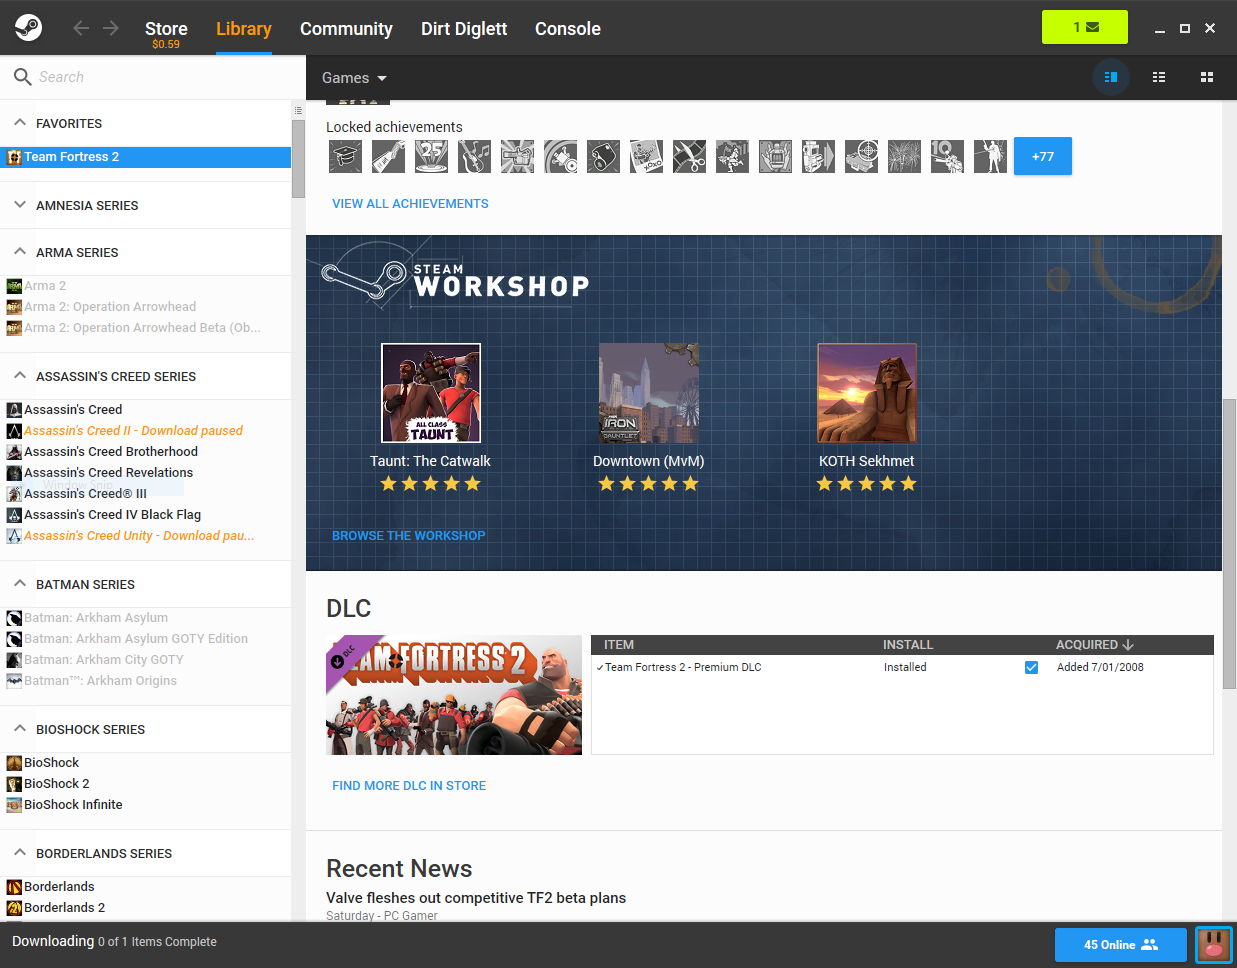Uncheck the Team Fortress 2 Premium DLC checkbox

1031,667
